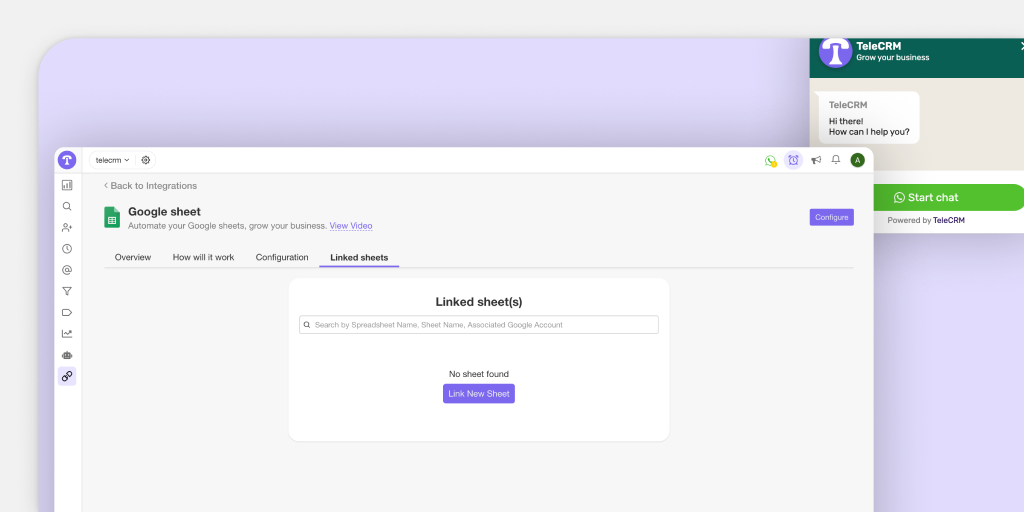Switch to How will it work tab
The width and height of the screenshot is (1024, 512).
(x=203, y=257)
